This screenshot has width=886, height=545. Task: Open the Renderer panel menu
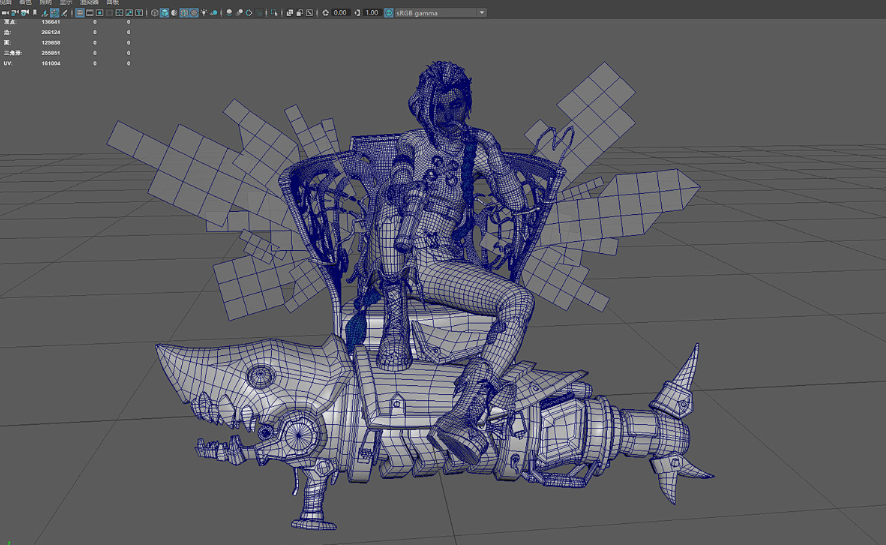tap(89, 2)
